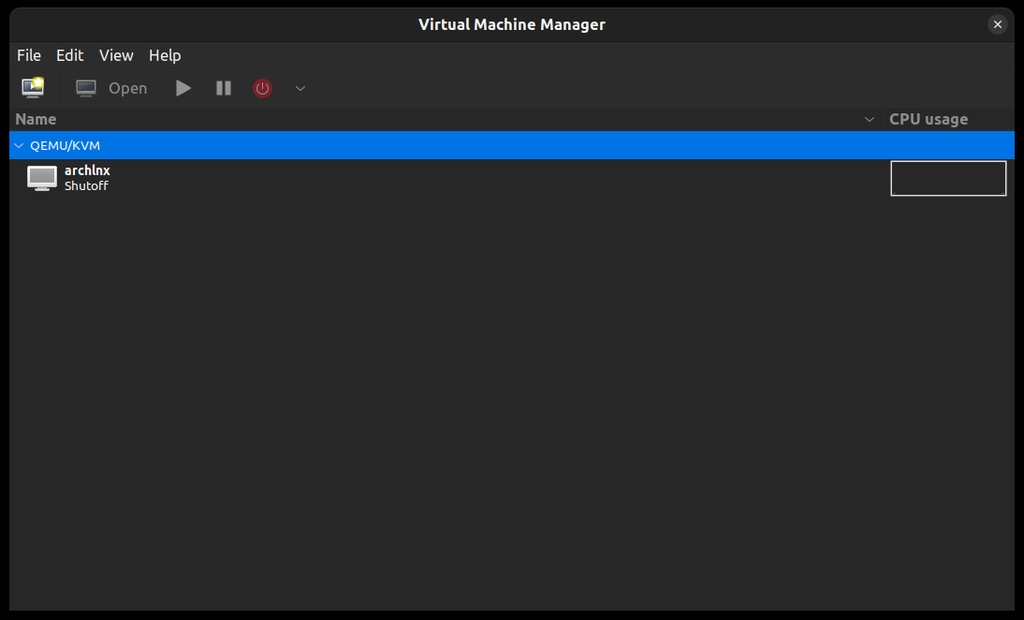Open the Edit menu
The image size is (1024, 620).
(70, 55)
